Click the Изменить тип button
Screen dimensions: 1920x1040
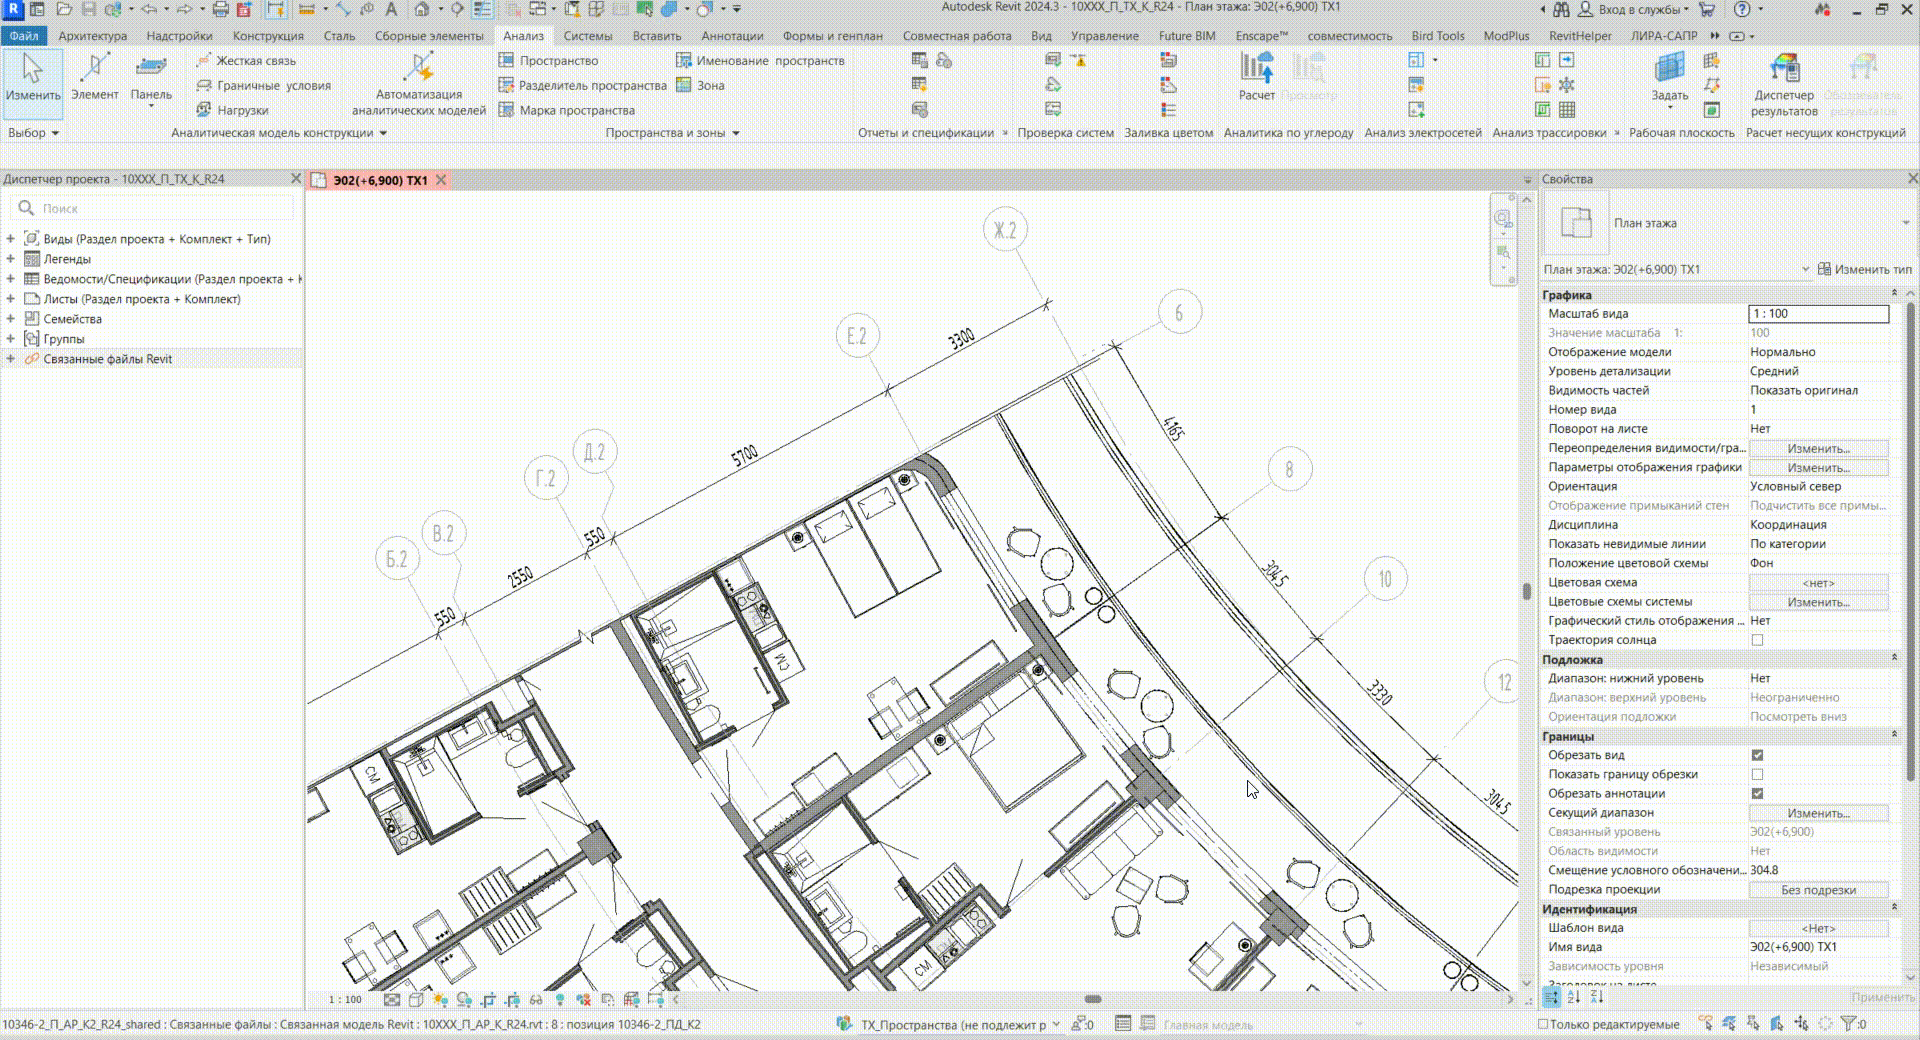tap(1864, 269)
